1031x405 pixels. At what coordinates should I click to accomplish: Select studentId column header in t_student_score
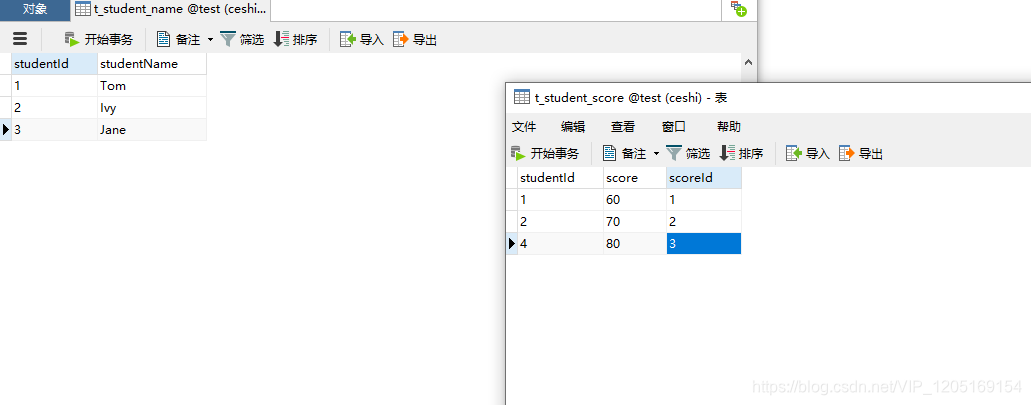click(x=560, y=178)
